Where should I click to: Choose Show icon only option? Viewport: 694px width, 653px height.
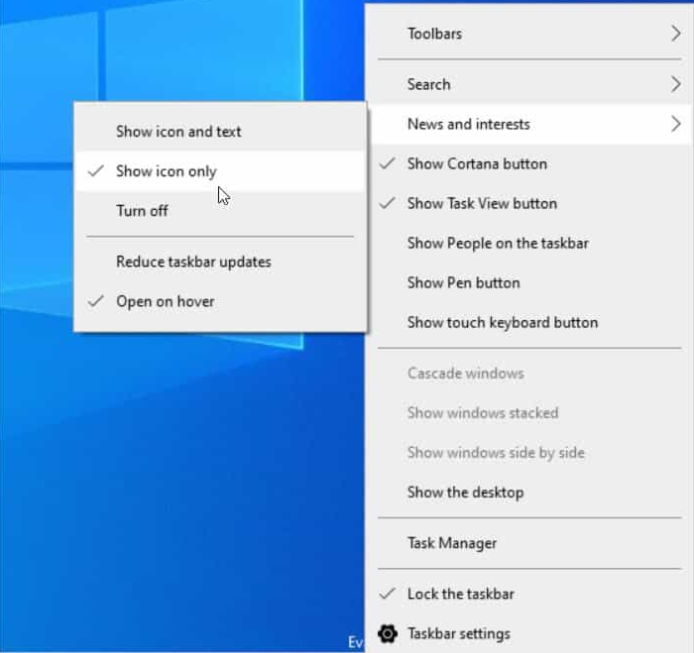[166, 171]
